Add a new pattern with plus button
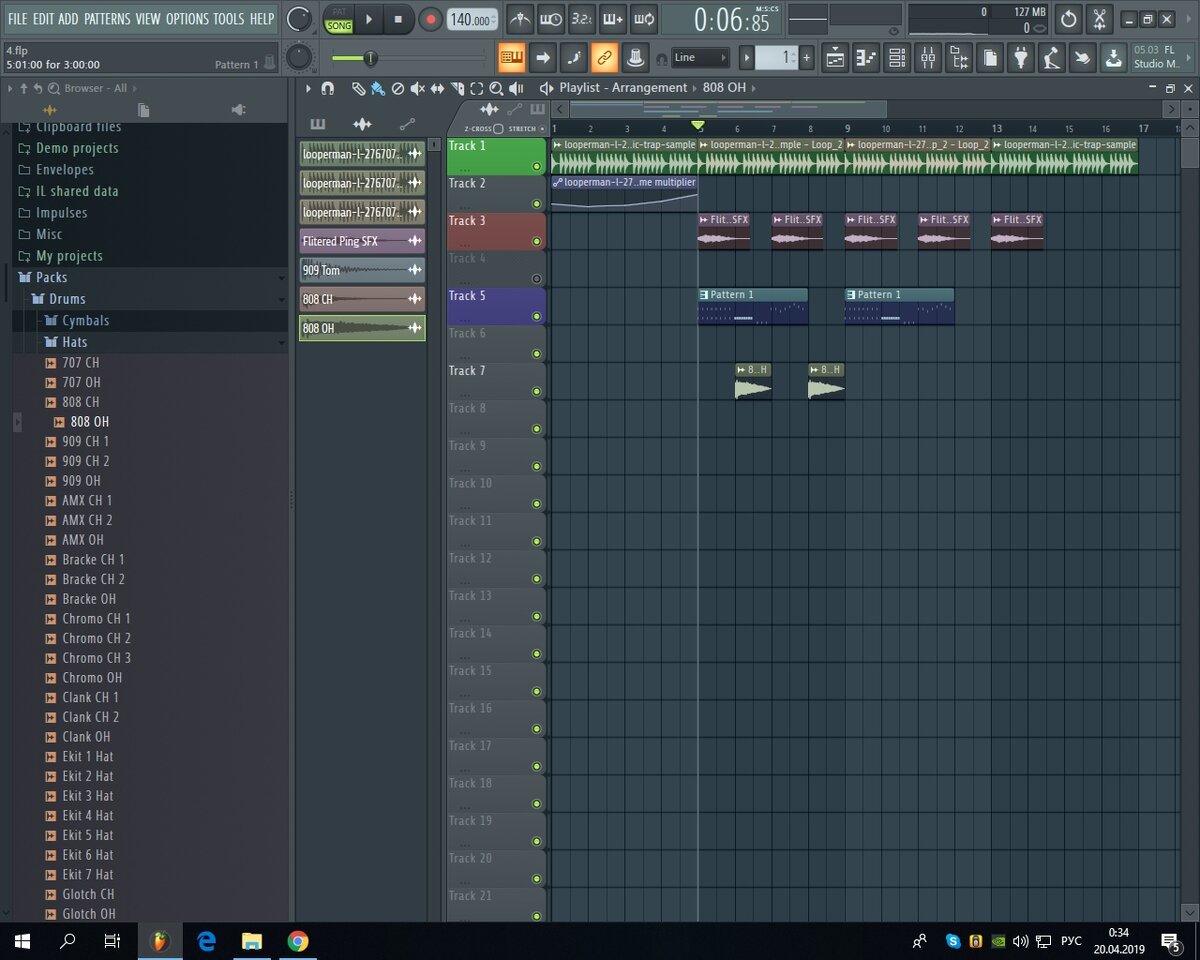 point(807,58)
